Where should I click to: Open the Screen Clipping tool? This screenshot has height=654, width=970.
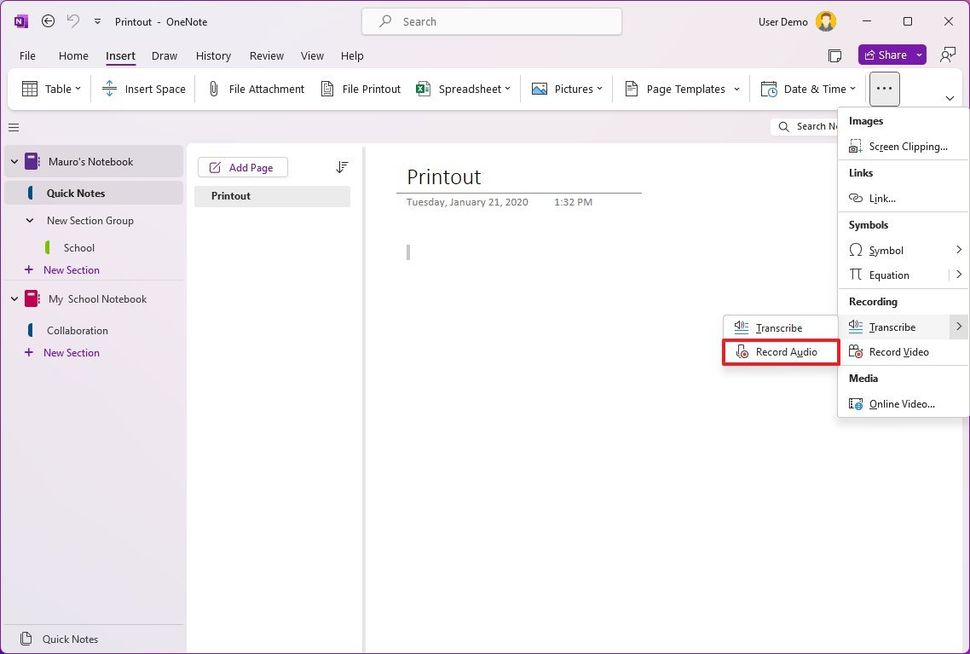[x=902, y=146]
